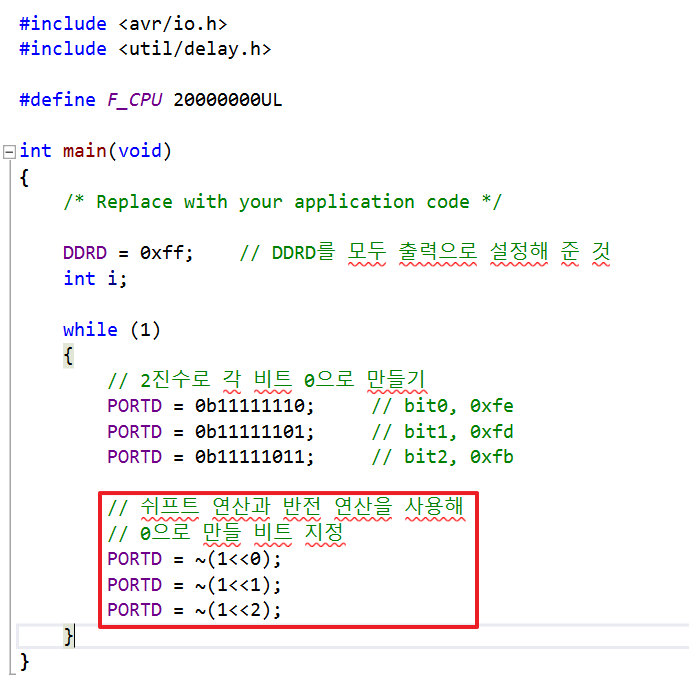Click the highlighted opening brace of while

point(68,356)
